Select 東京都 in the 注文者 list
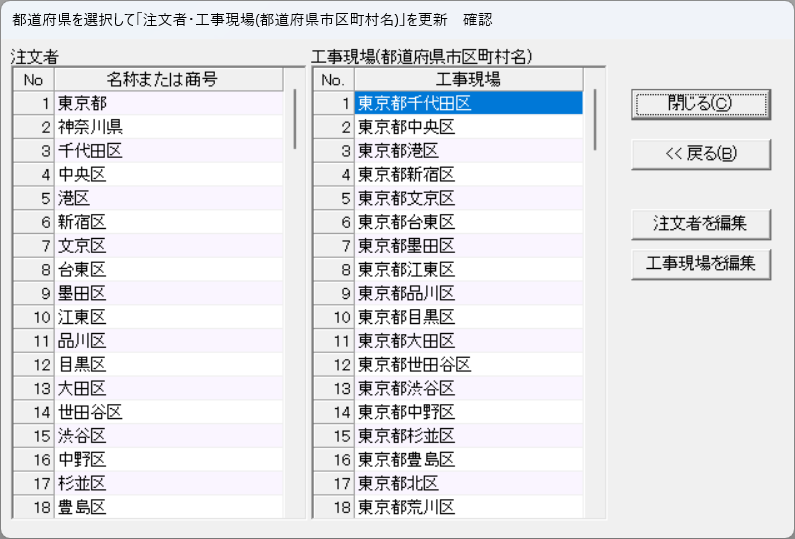The width and height of the screenshot is (795, 539). [x=168, y=103]
